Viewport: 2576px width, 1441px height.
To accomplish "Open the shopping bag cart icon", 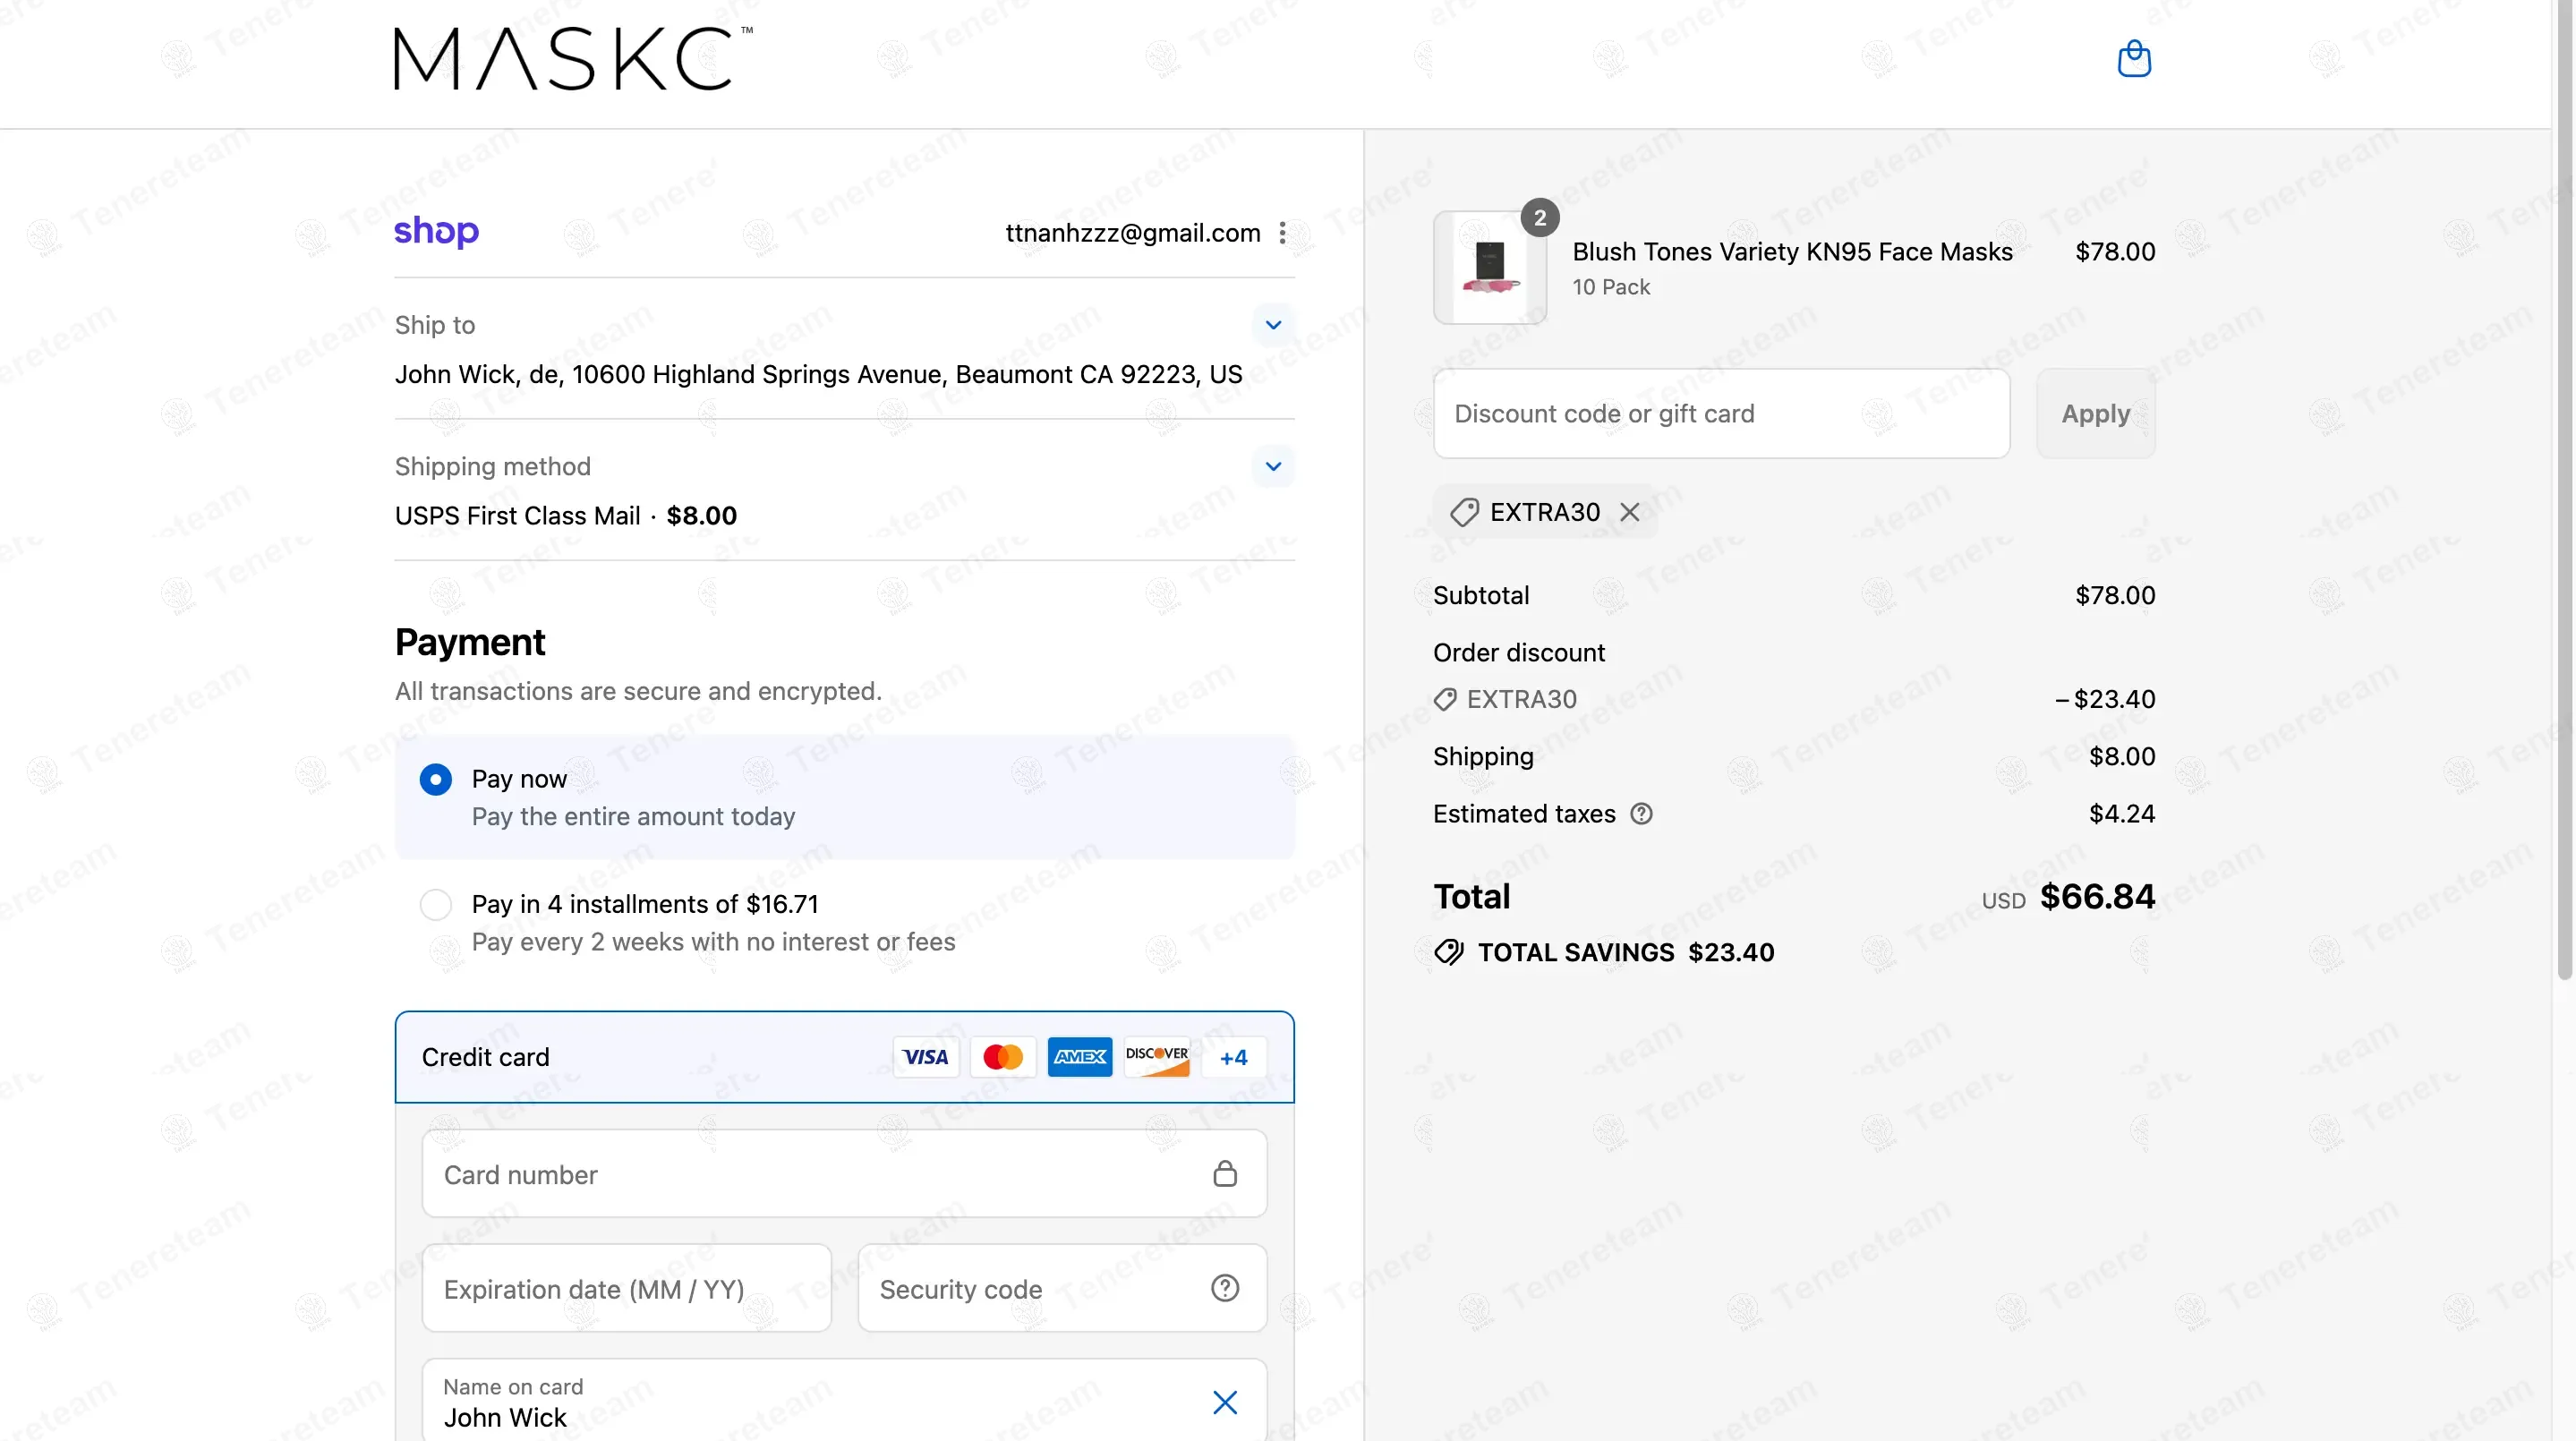I will tap(2134, 59).
